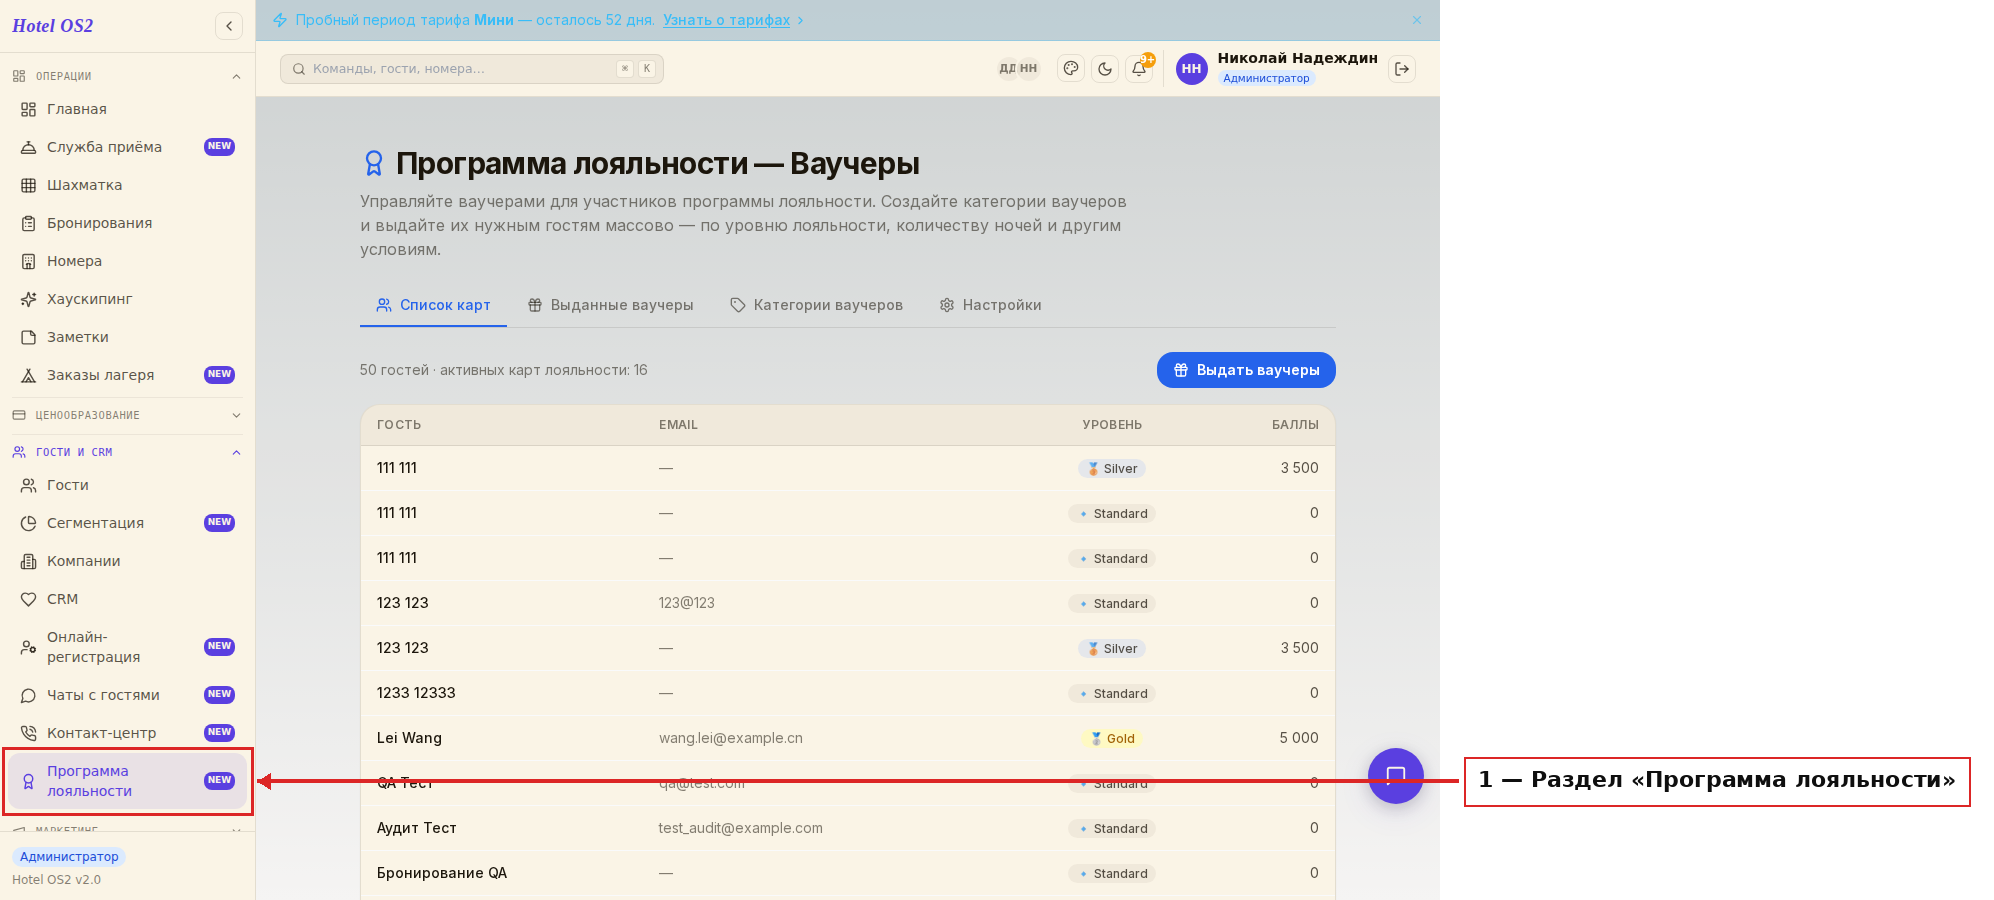Select Программа лояльности in the sidebar
This screenshot has height=900, width=1994.
(127, 781)
